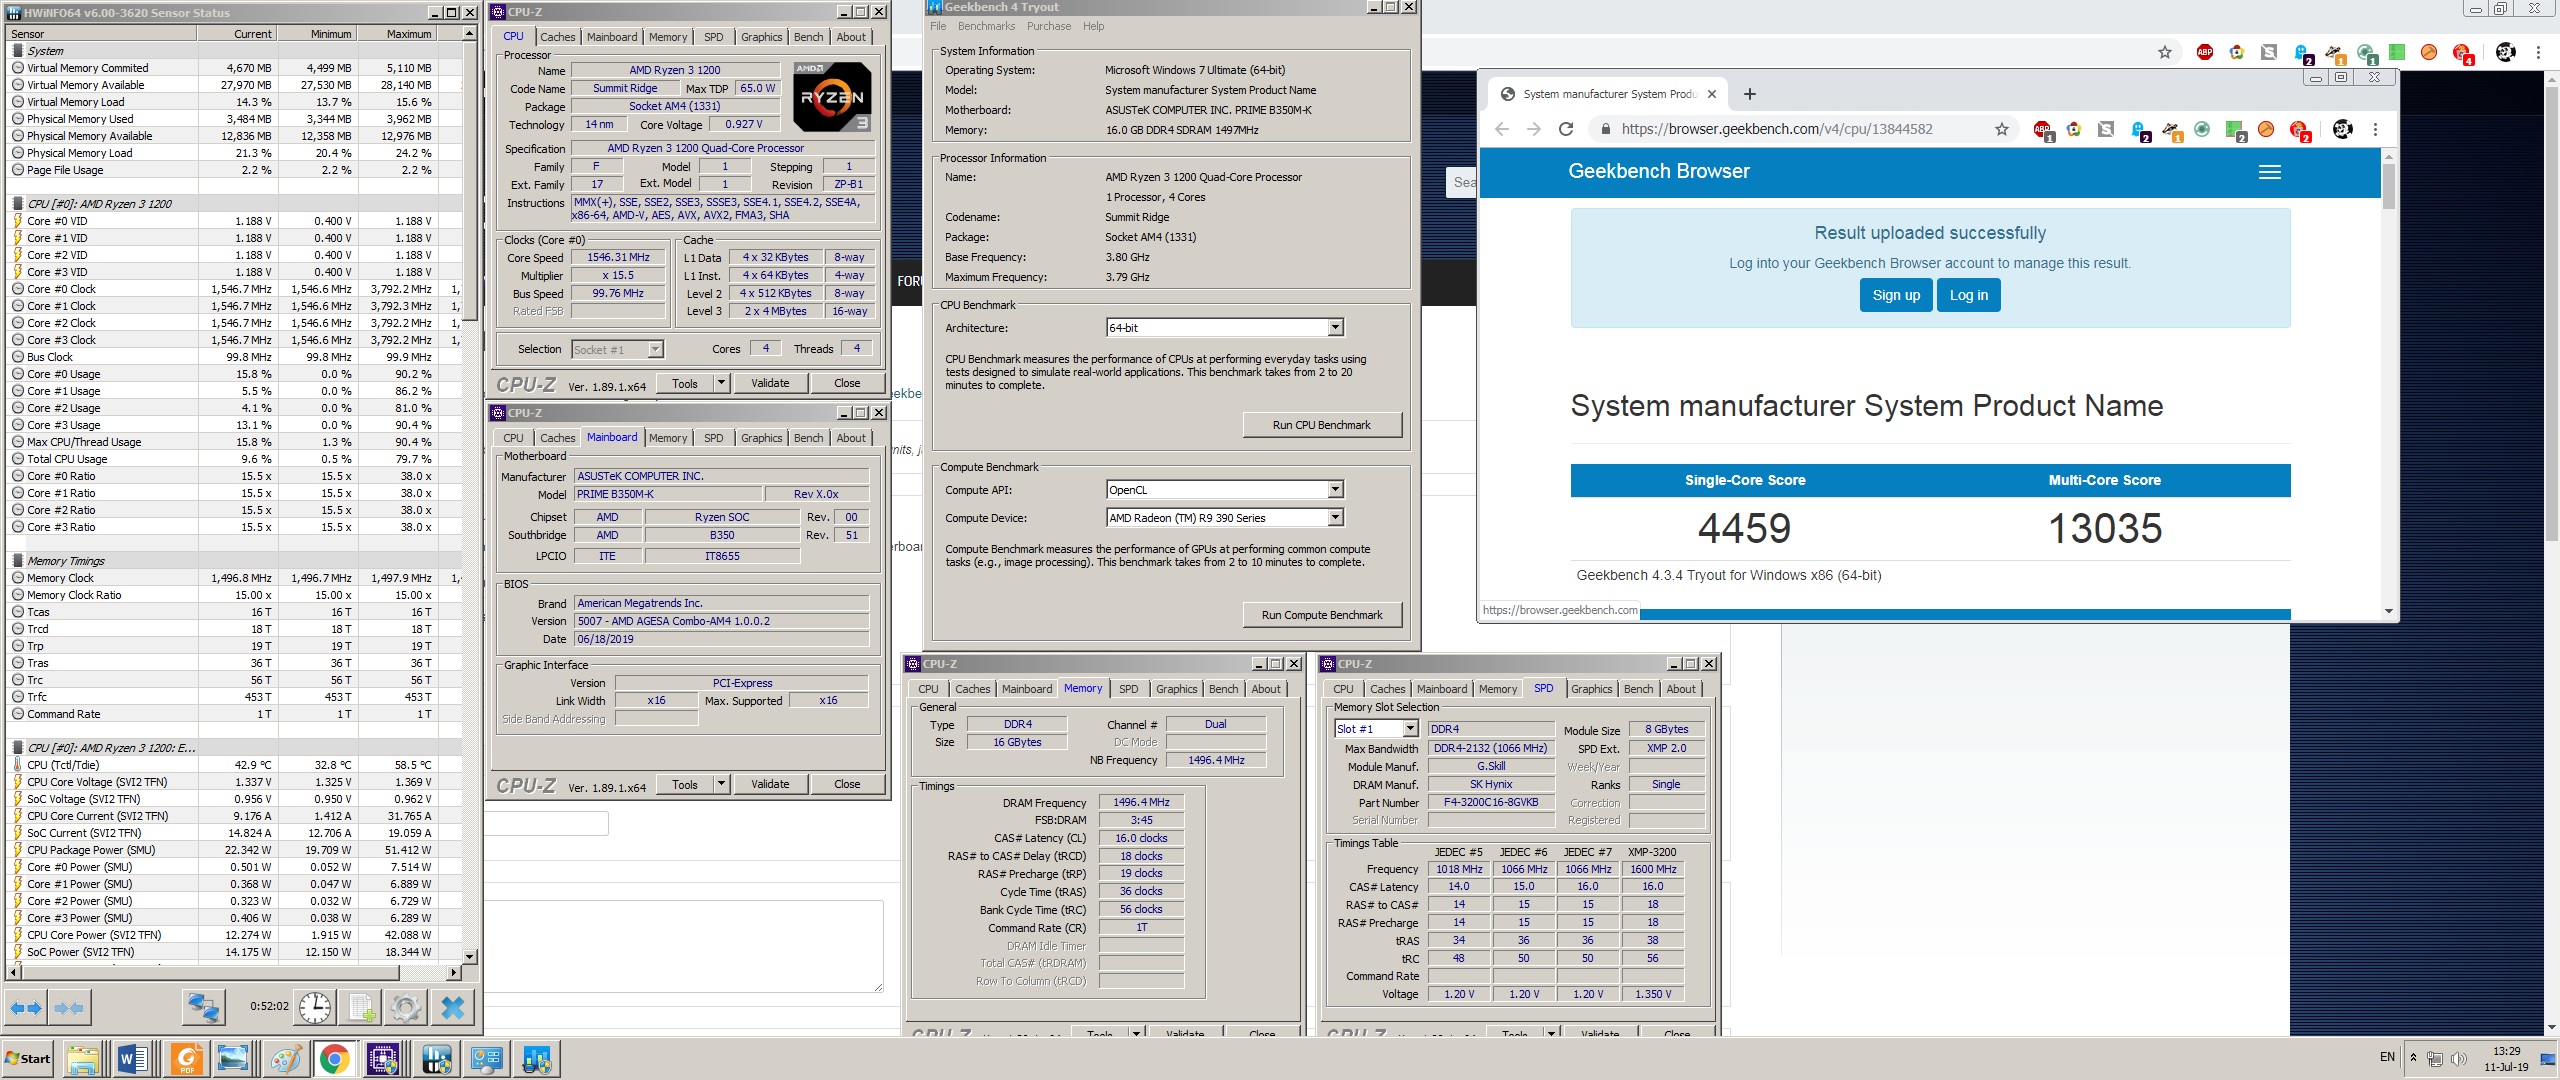Open Ghostery extension in Geekbench Chrome window
The width and height of the screenshot is (2560, 1080).
2139,130
